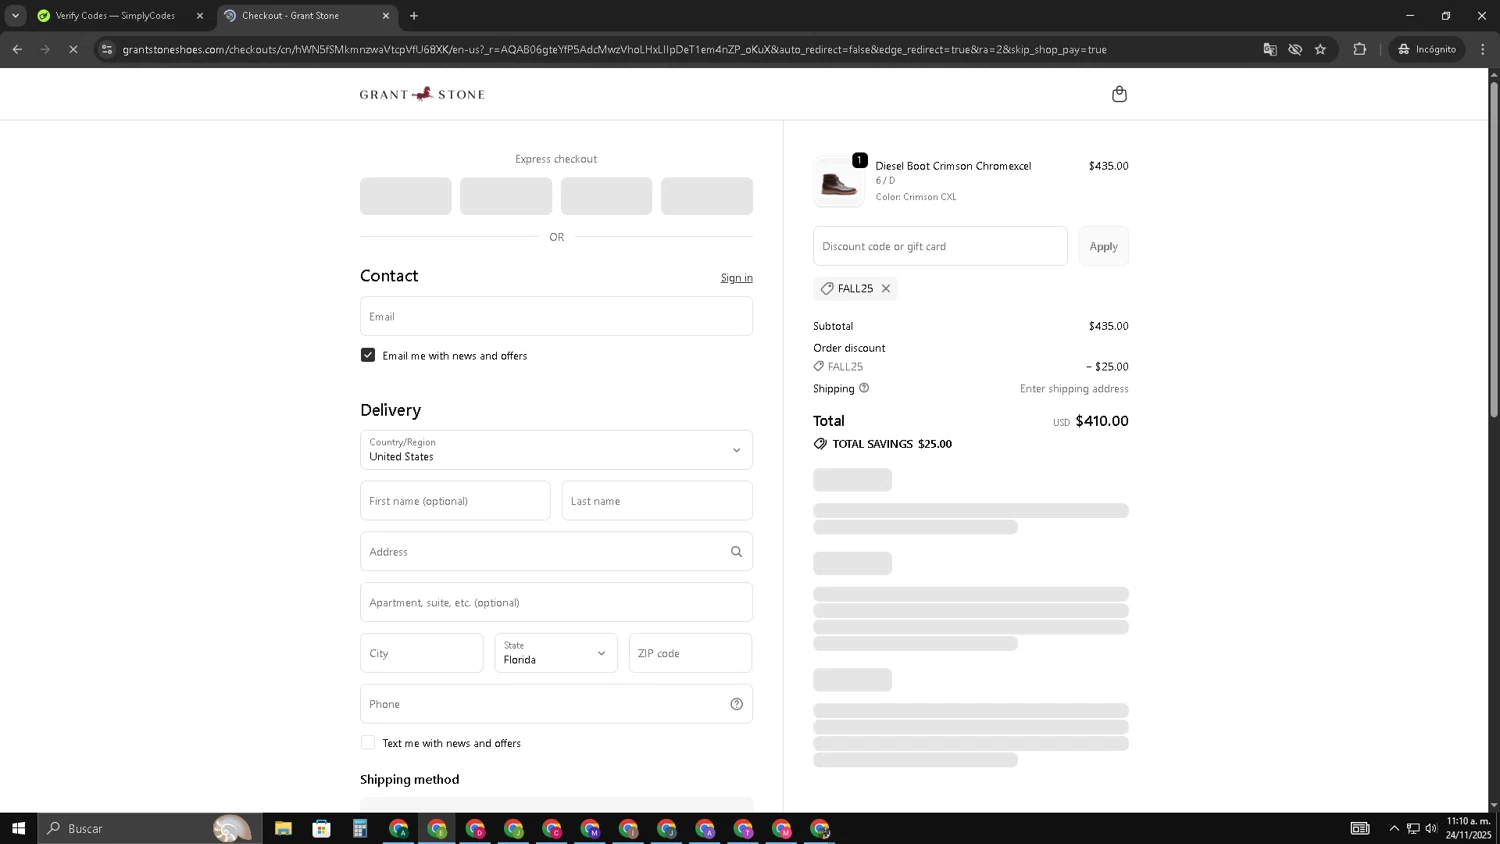Select the Checkout - Grant Stone tab
Image resolution: width=1500 pixels, height=844 pixels.
[291, 16]
